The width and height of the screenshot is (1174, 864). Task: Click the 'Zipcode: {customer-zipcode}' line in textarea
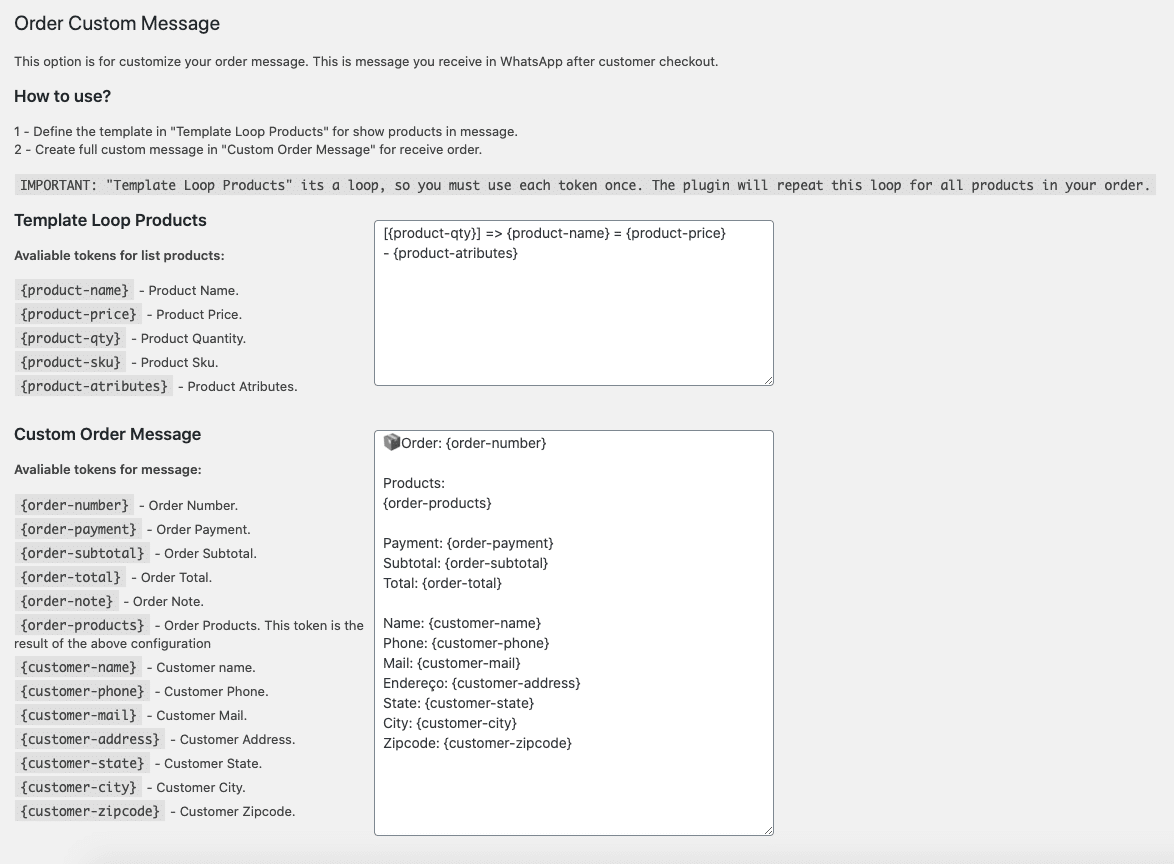click(x=477, y=743)
